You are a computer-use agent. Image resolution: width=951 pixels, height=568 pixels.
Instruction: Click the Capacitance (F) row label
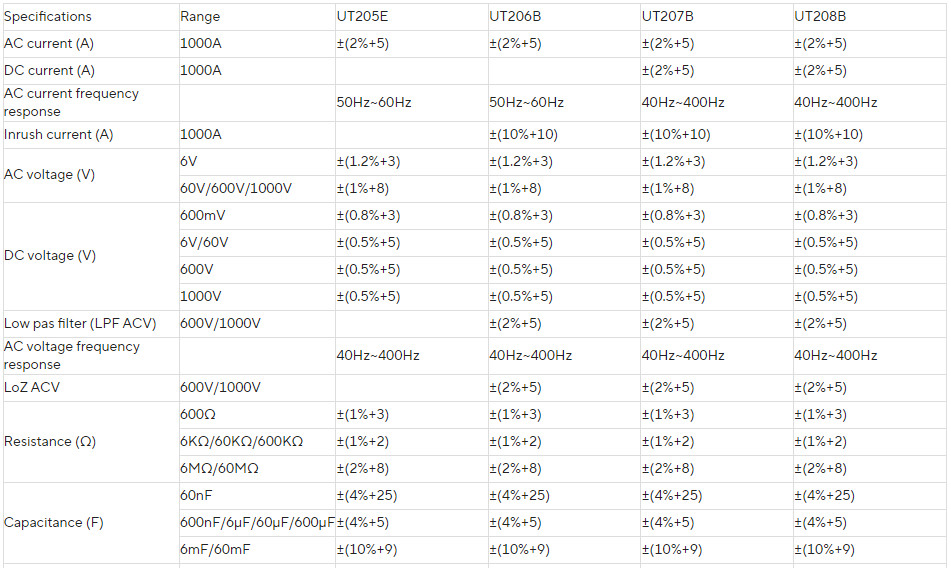pyautogui.click(x=53, y=523)
